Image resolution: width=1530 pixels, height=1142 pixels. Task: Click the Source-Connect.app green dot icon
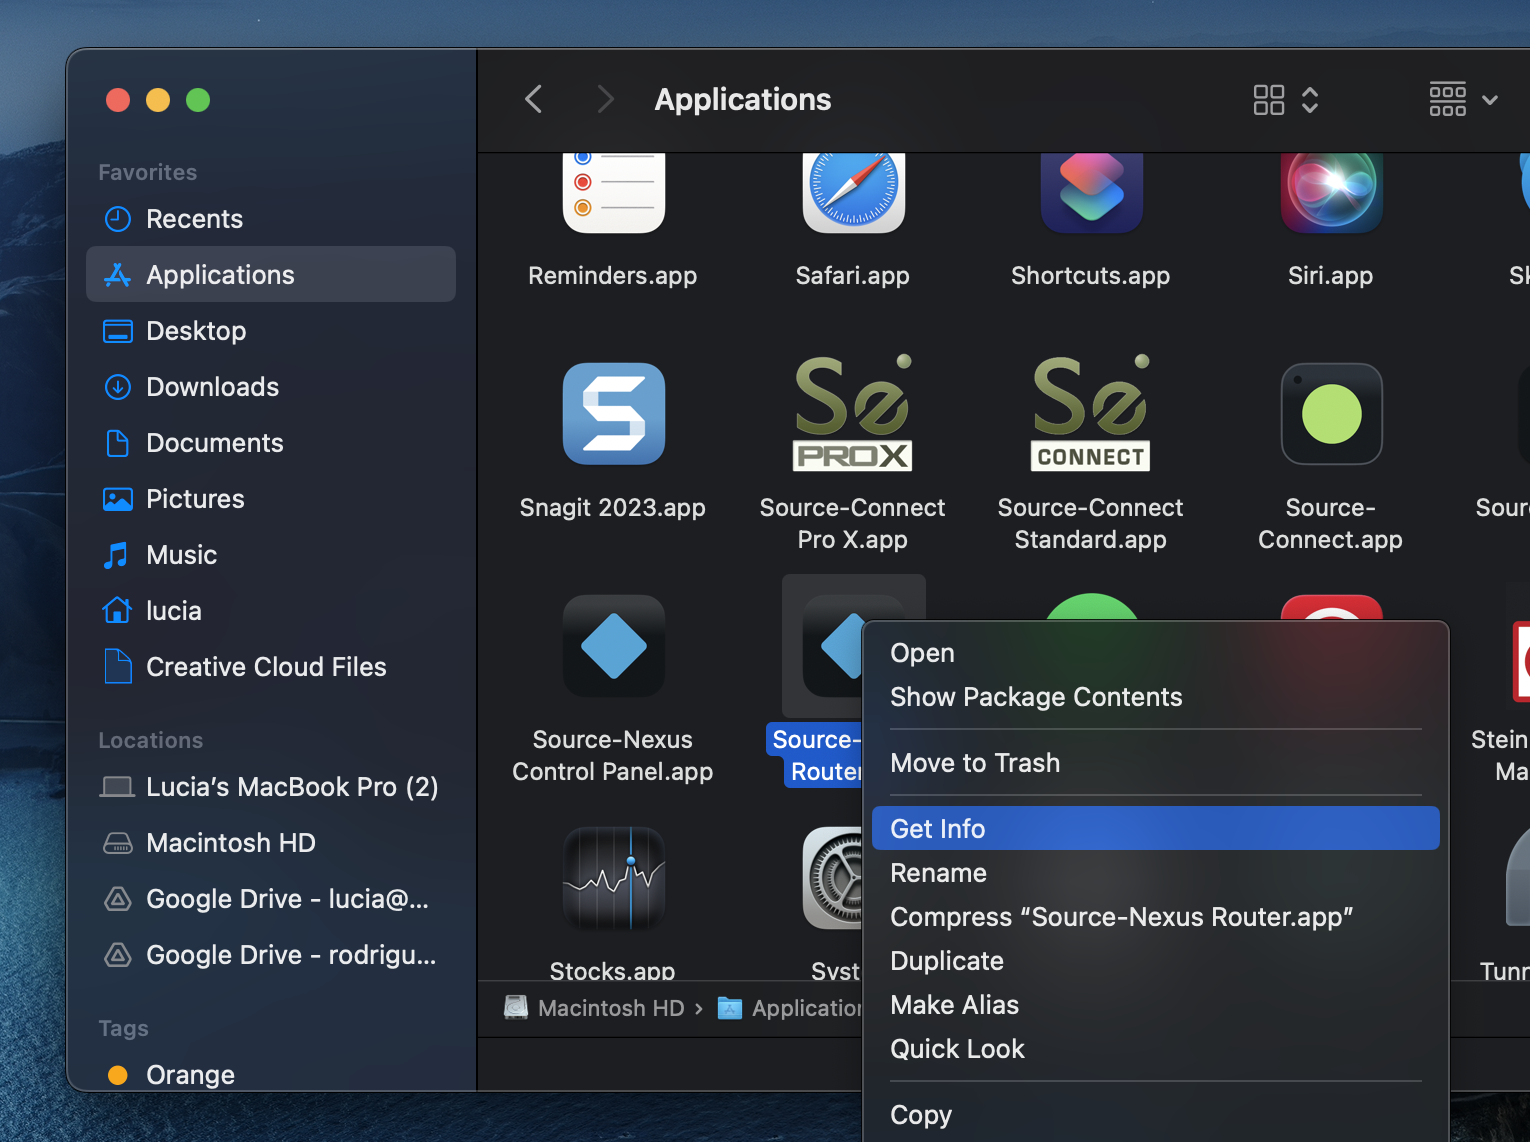point(1331,414)
